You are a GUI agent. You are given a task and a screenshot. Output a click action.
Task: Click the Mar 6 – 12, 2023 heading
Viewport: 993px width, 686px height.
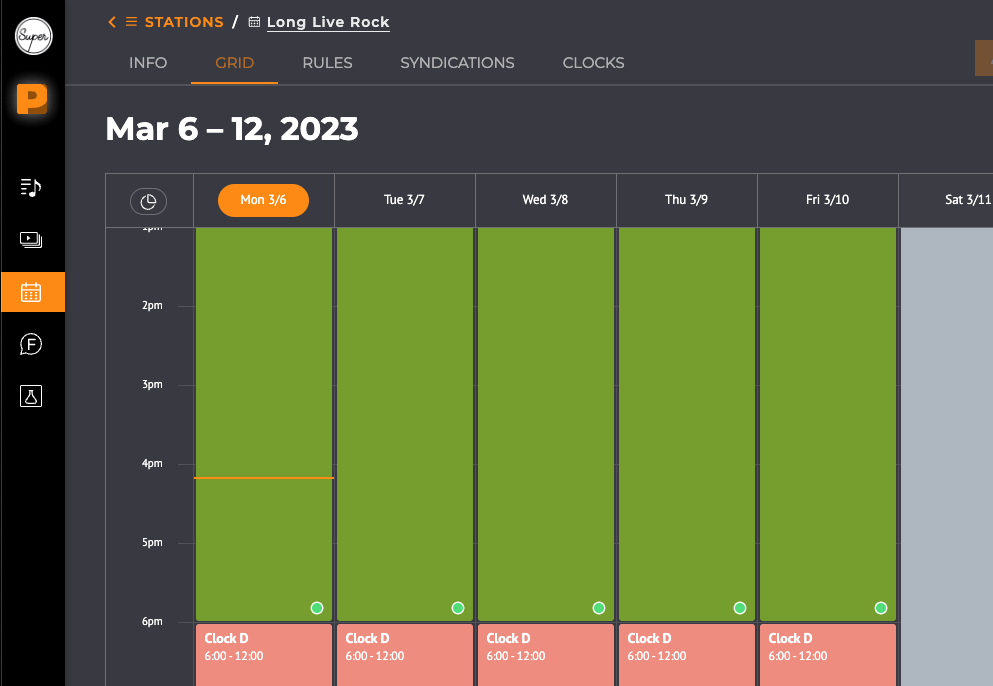click(232, 129)
